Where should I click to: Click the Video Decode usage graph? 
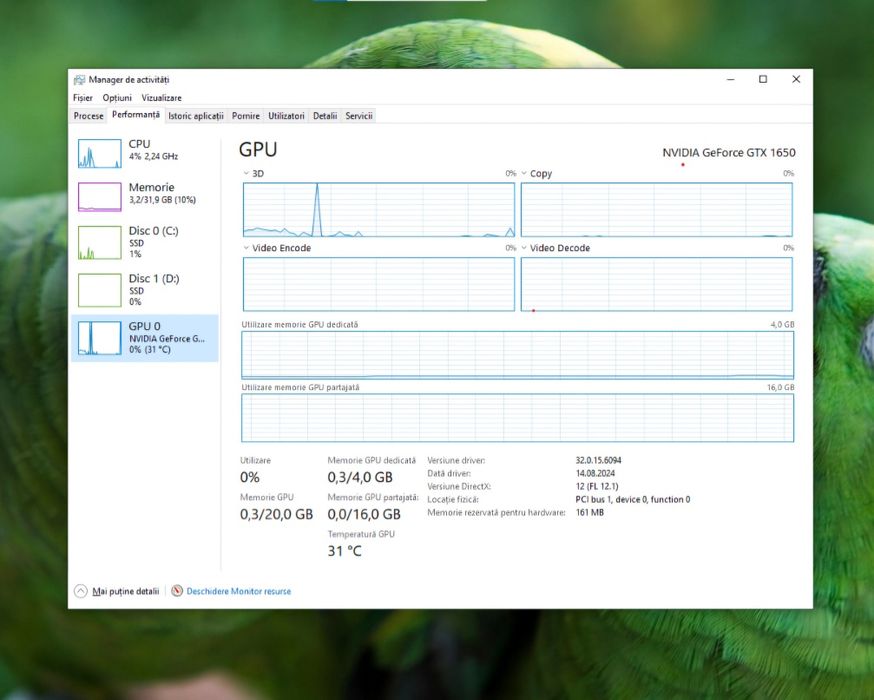pos(657,284)
